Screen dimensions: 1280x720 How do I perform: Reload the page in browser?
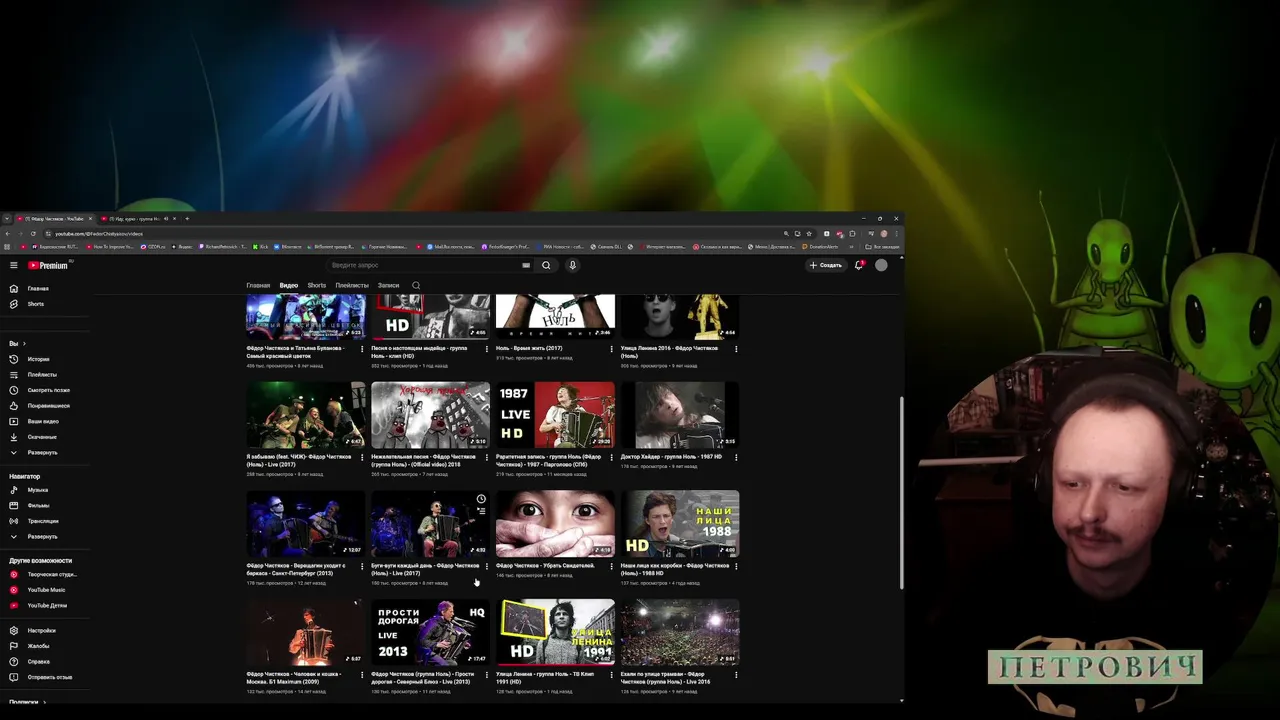(33, 233)
